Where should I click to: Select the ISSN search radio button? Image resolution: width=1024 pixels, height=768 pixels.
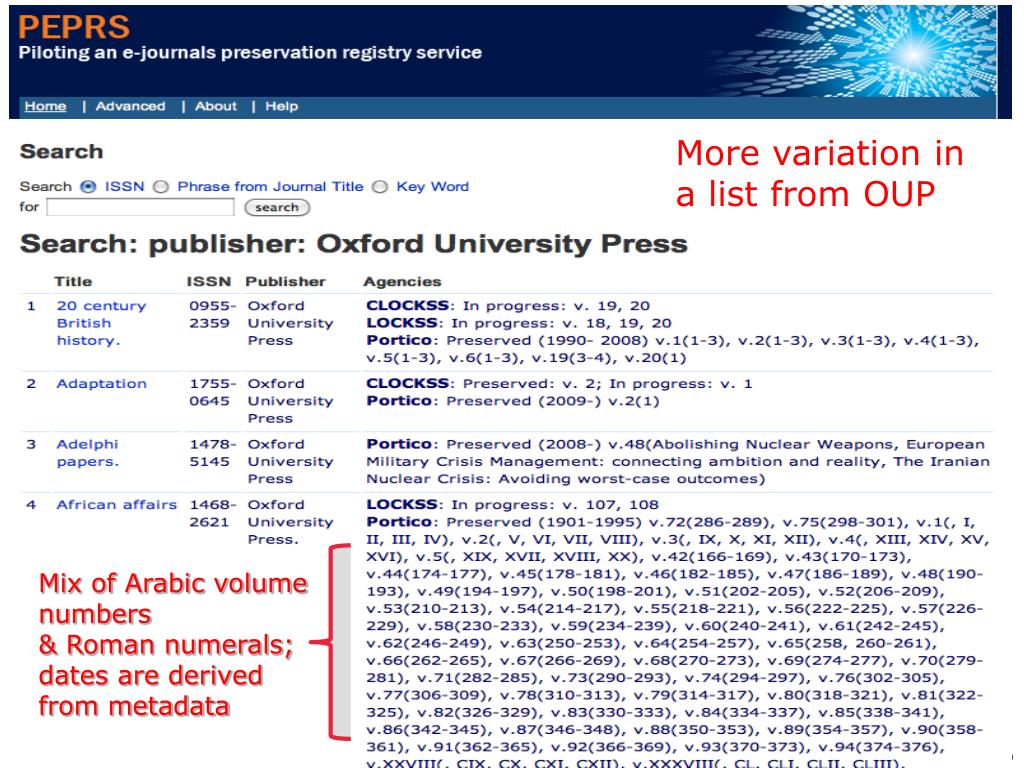88,187
